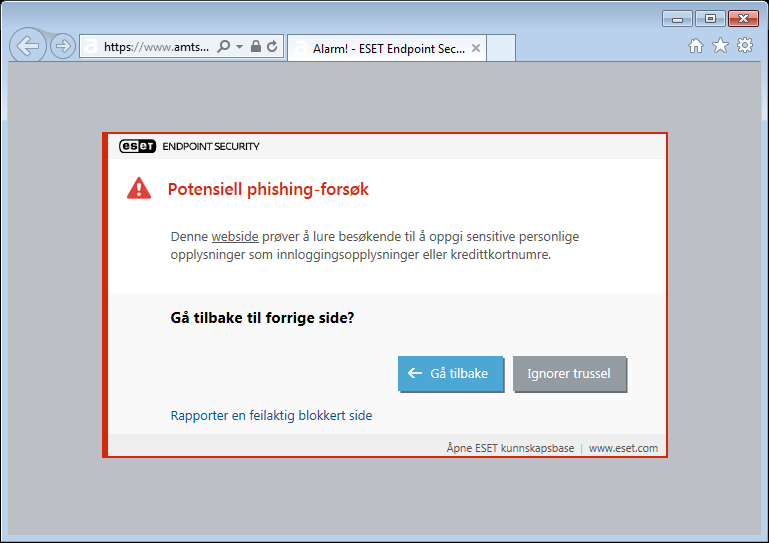Maximize the browser window
The width and height of the screenshot is (769, 543).
point(710,19)
